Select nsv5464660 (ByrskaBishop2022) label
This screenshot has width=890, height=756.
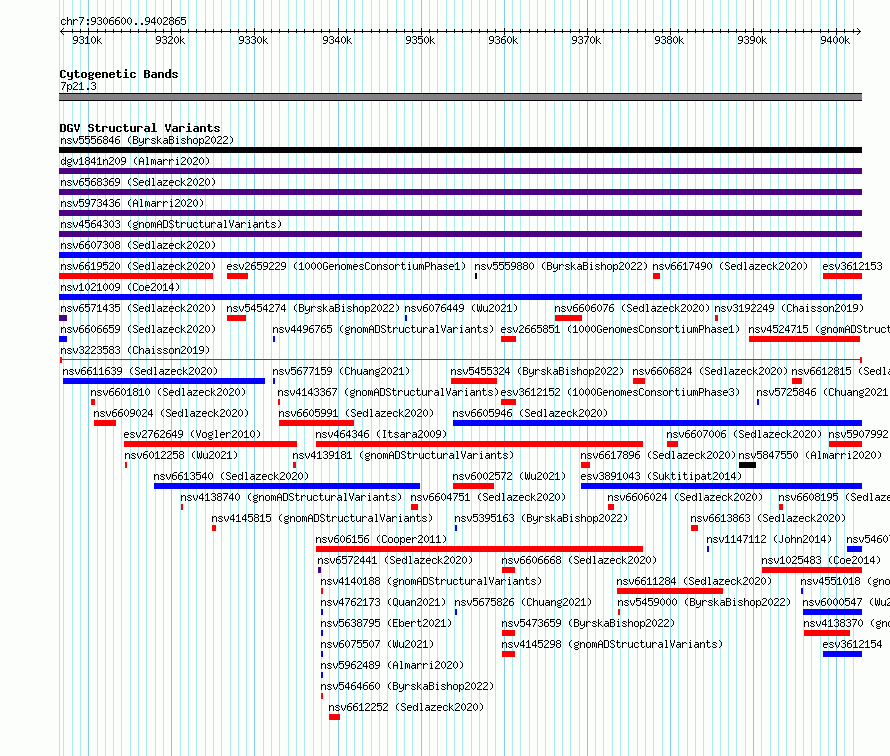(408, 686)
